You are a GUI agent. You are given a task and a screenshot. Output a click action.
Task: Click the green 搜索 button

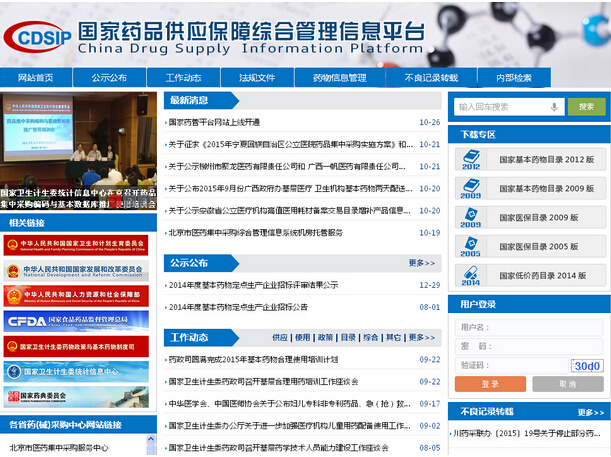coord(586,107)
